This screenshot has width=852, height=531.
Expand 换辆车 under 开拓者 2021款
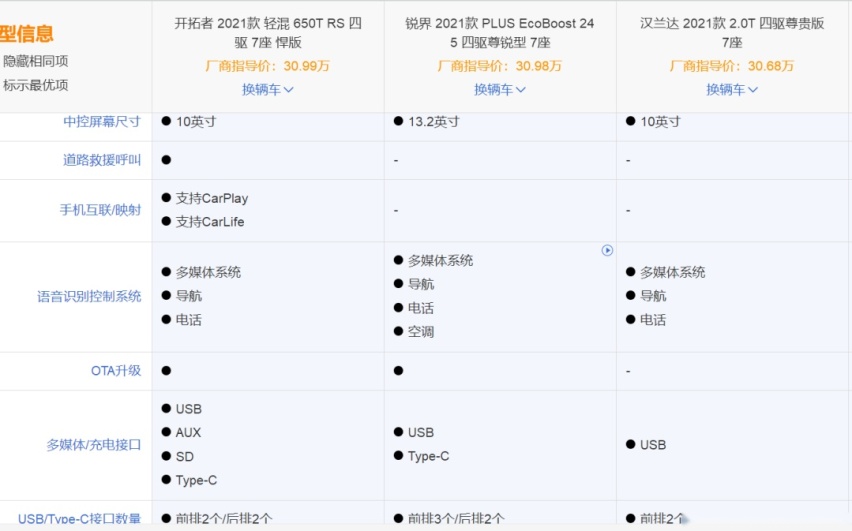point(267,90)
